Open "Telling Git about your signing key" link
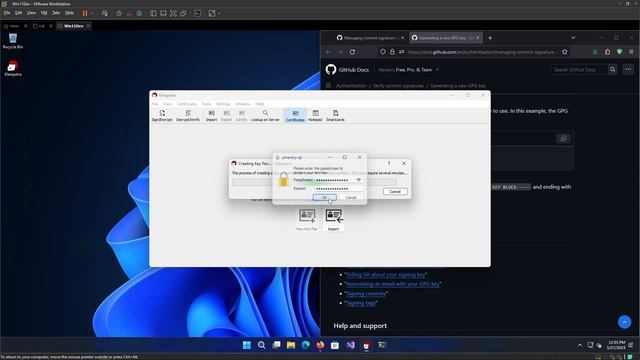This screenshot has width=640, height=360. (x=386, y=275)
